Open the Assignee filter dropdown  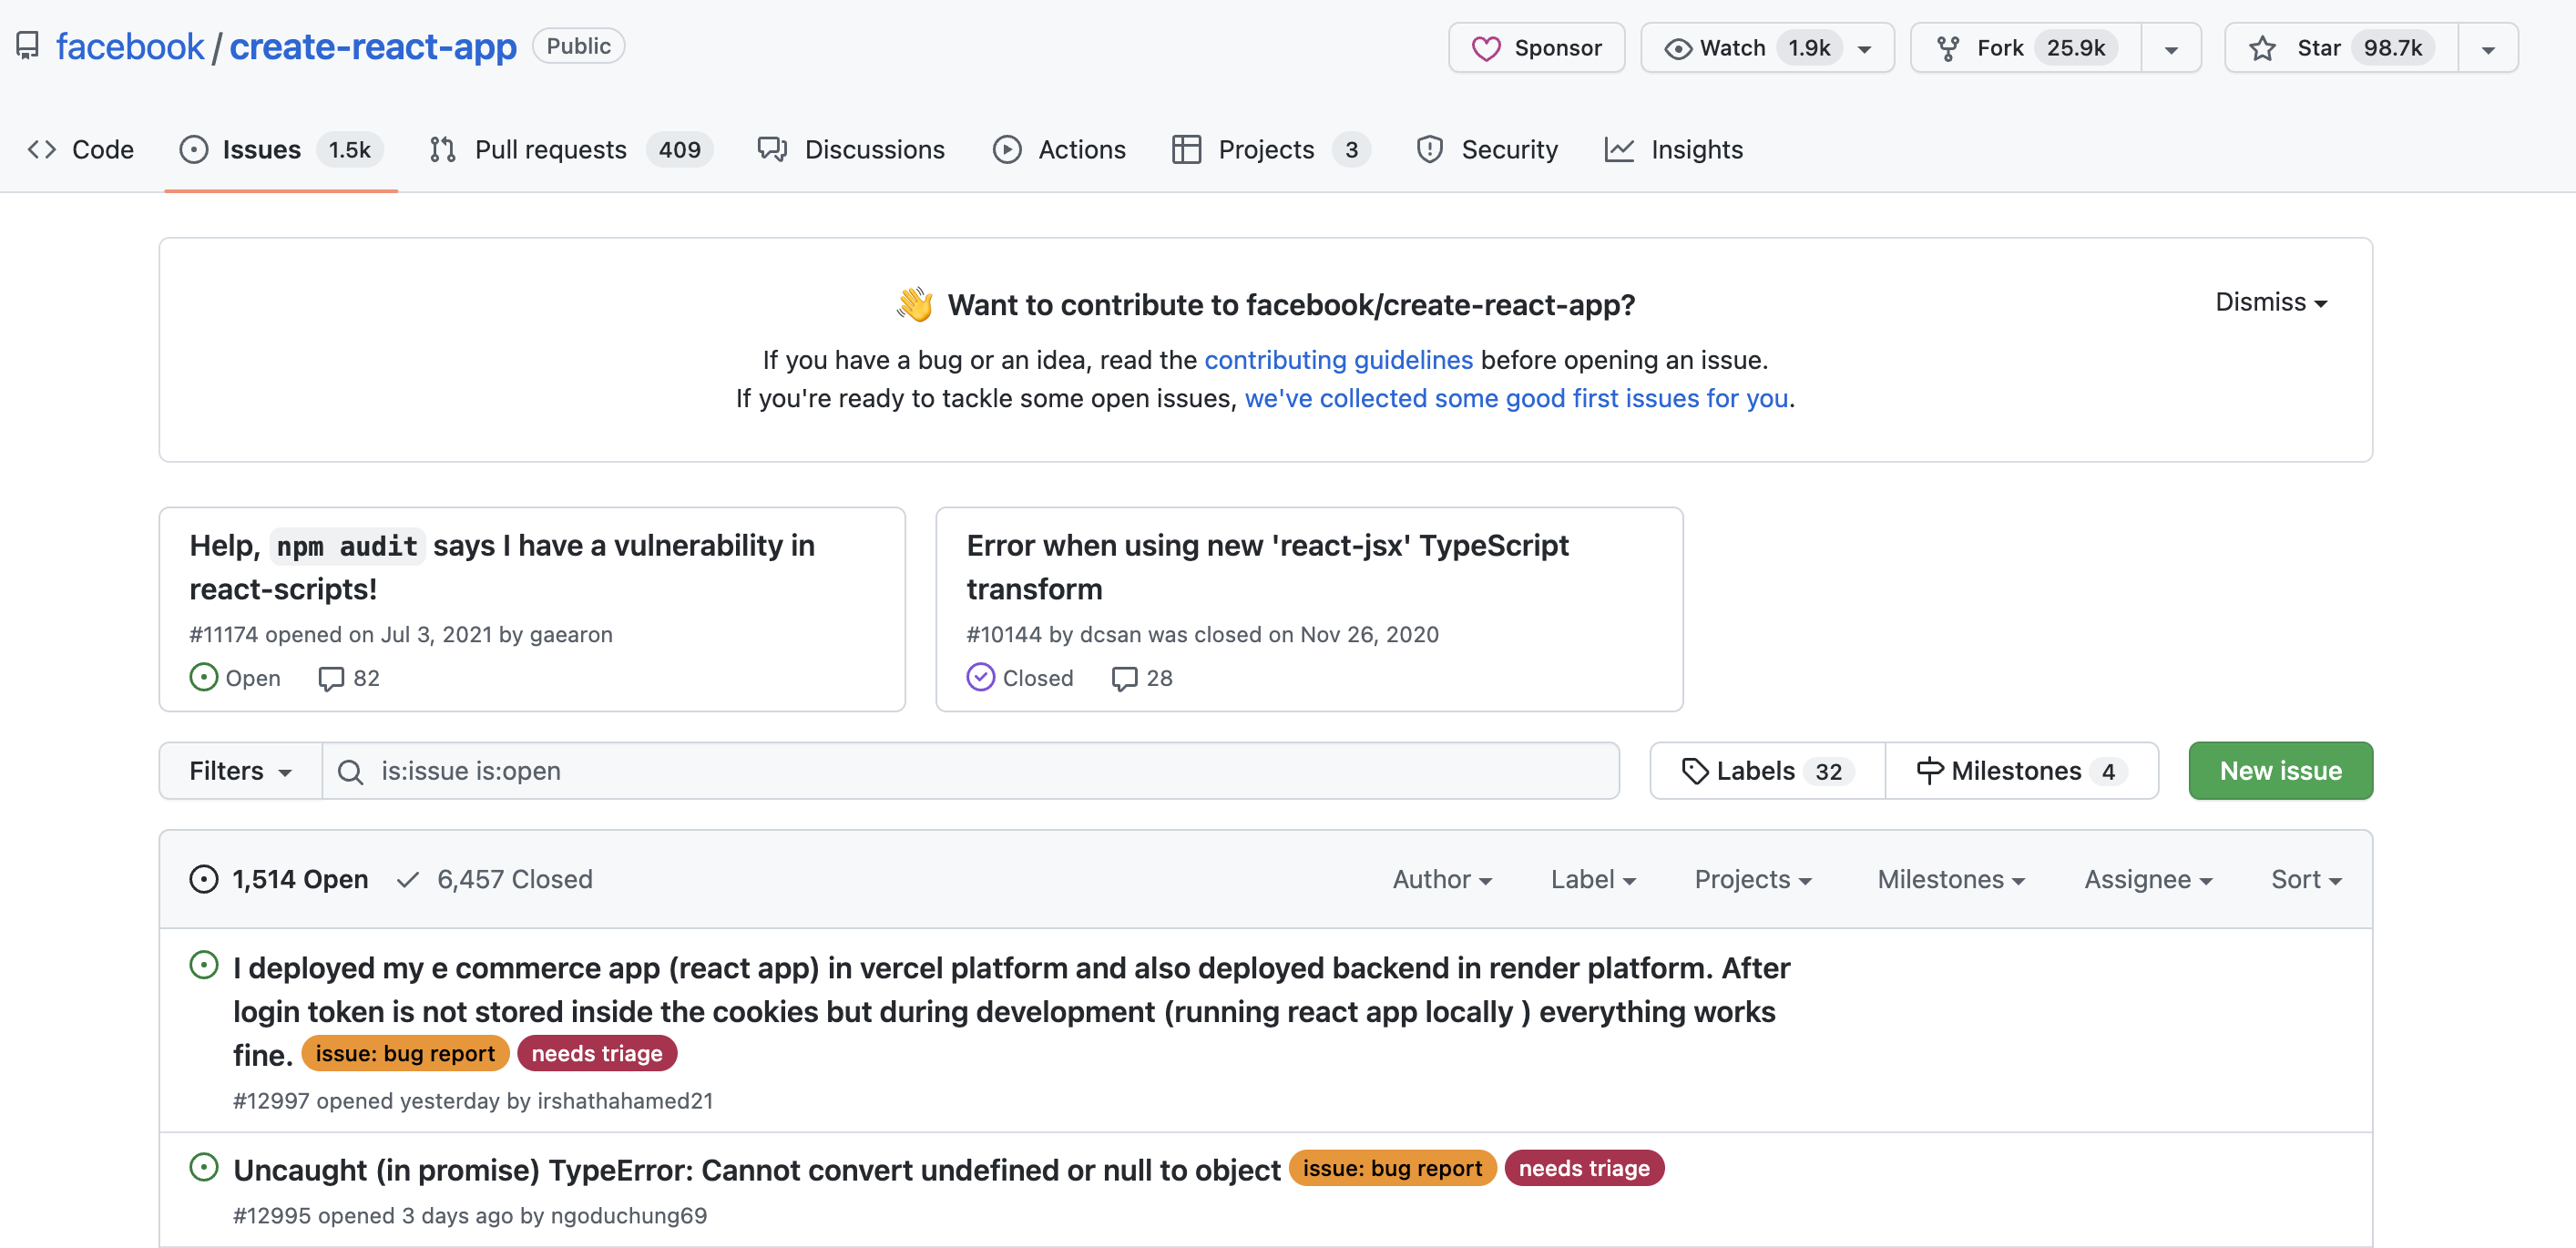(x=2148, y=879)
